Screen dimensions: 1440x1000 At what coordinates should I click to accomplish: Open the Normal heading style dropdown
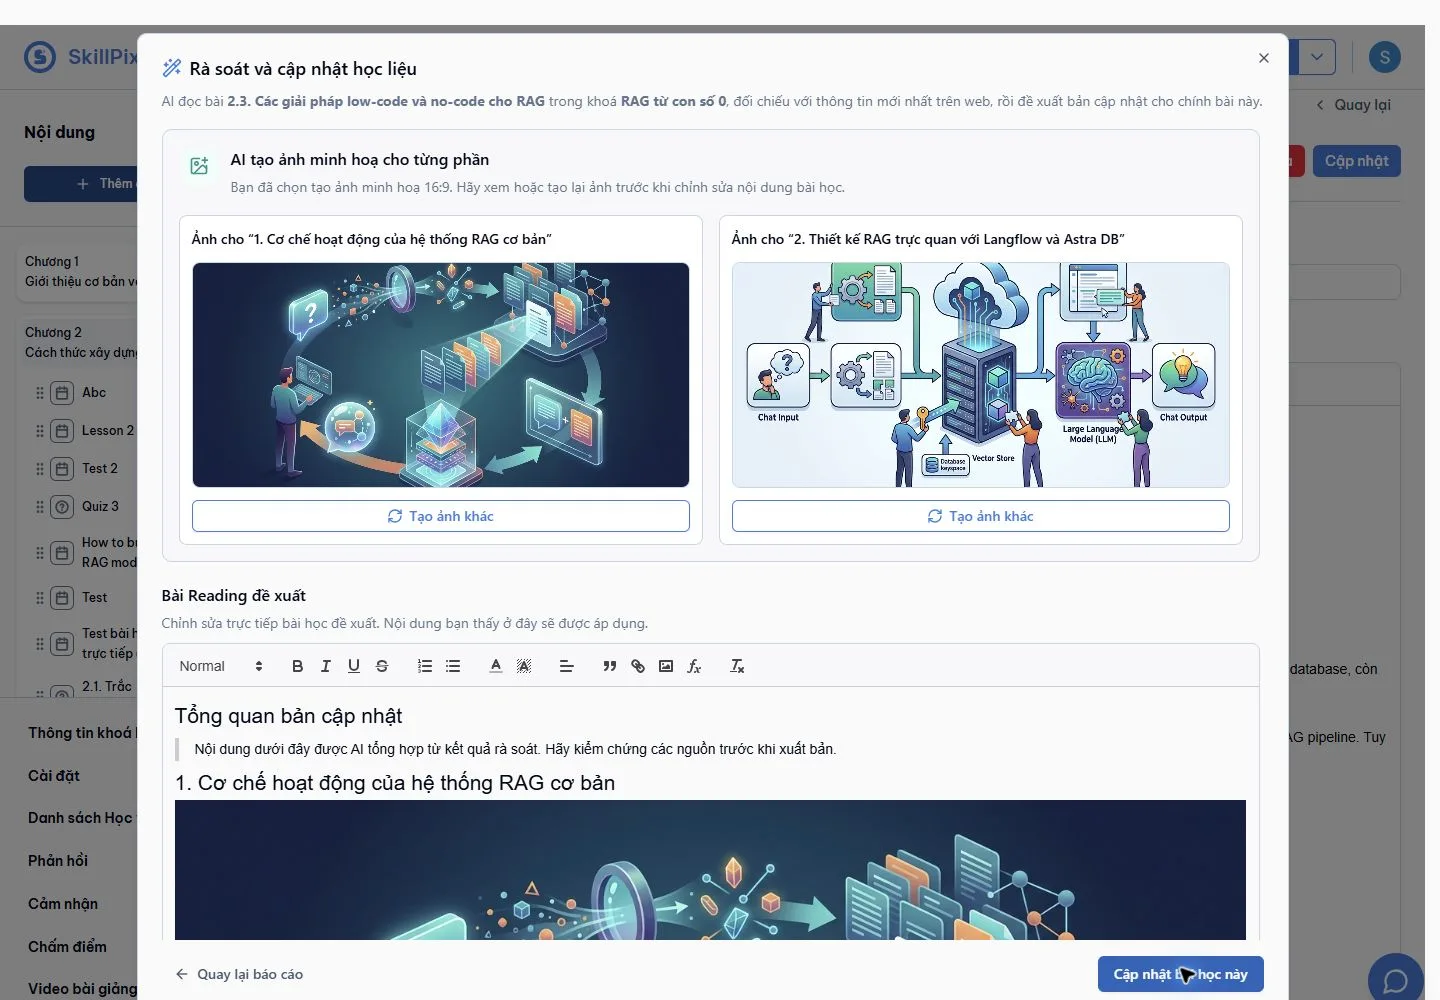221,666
